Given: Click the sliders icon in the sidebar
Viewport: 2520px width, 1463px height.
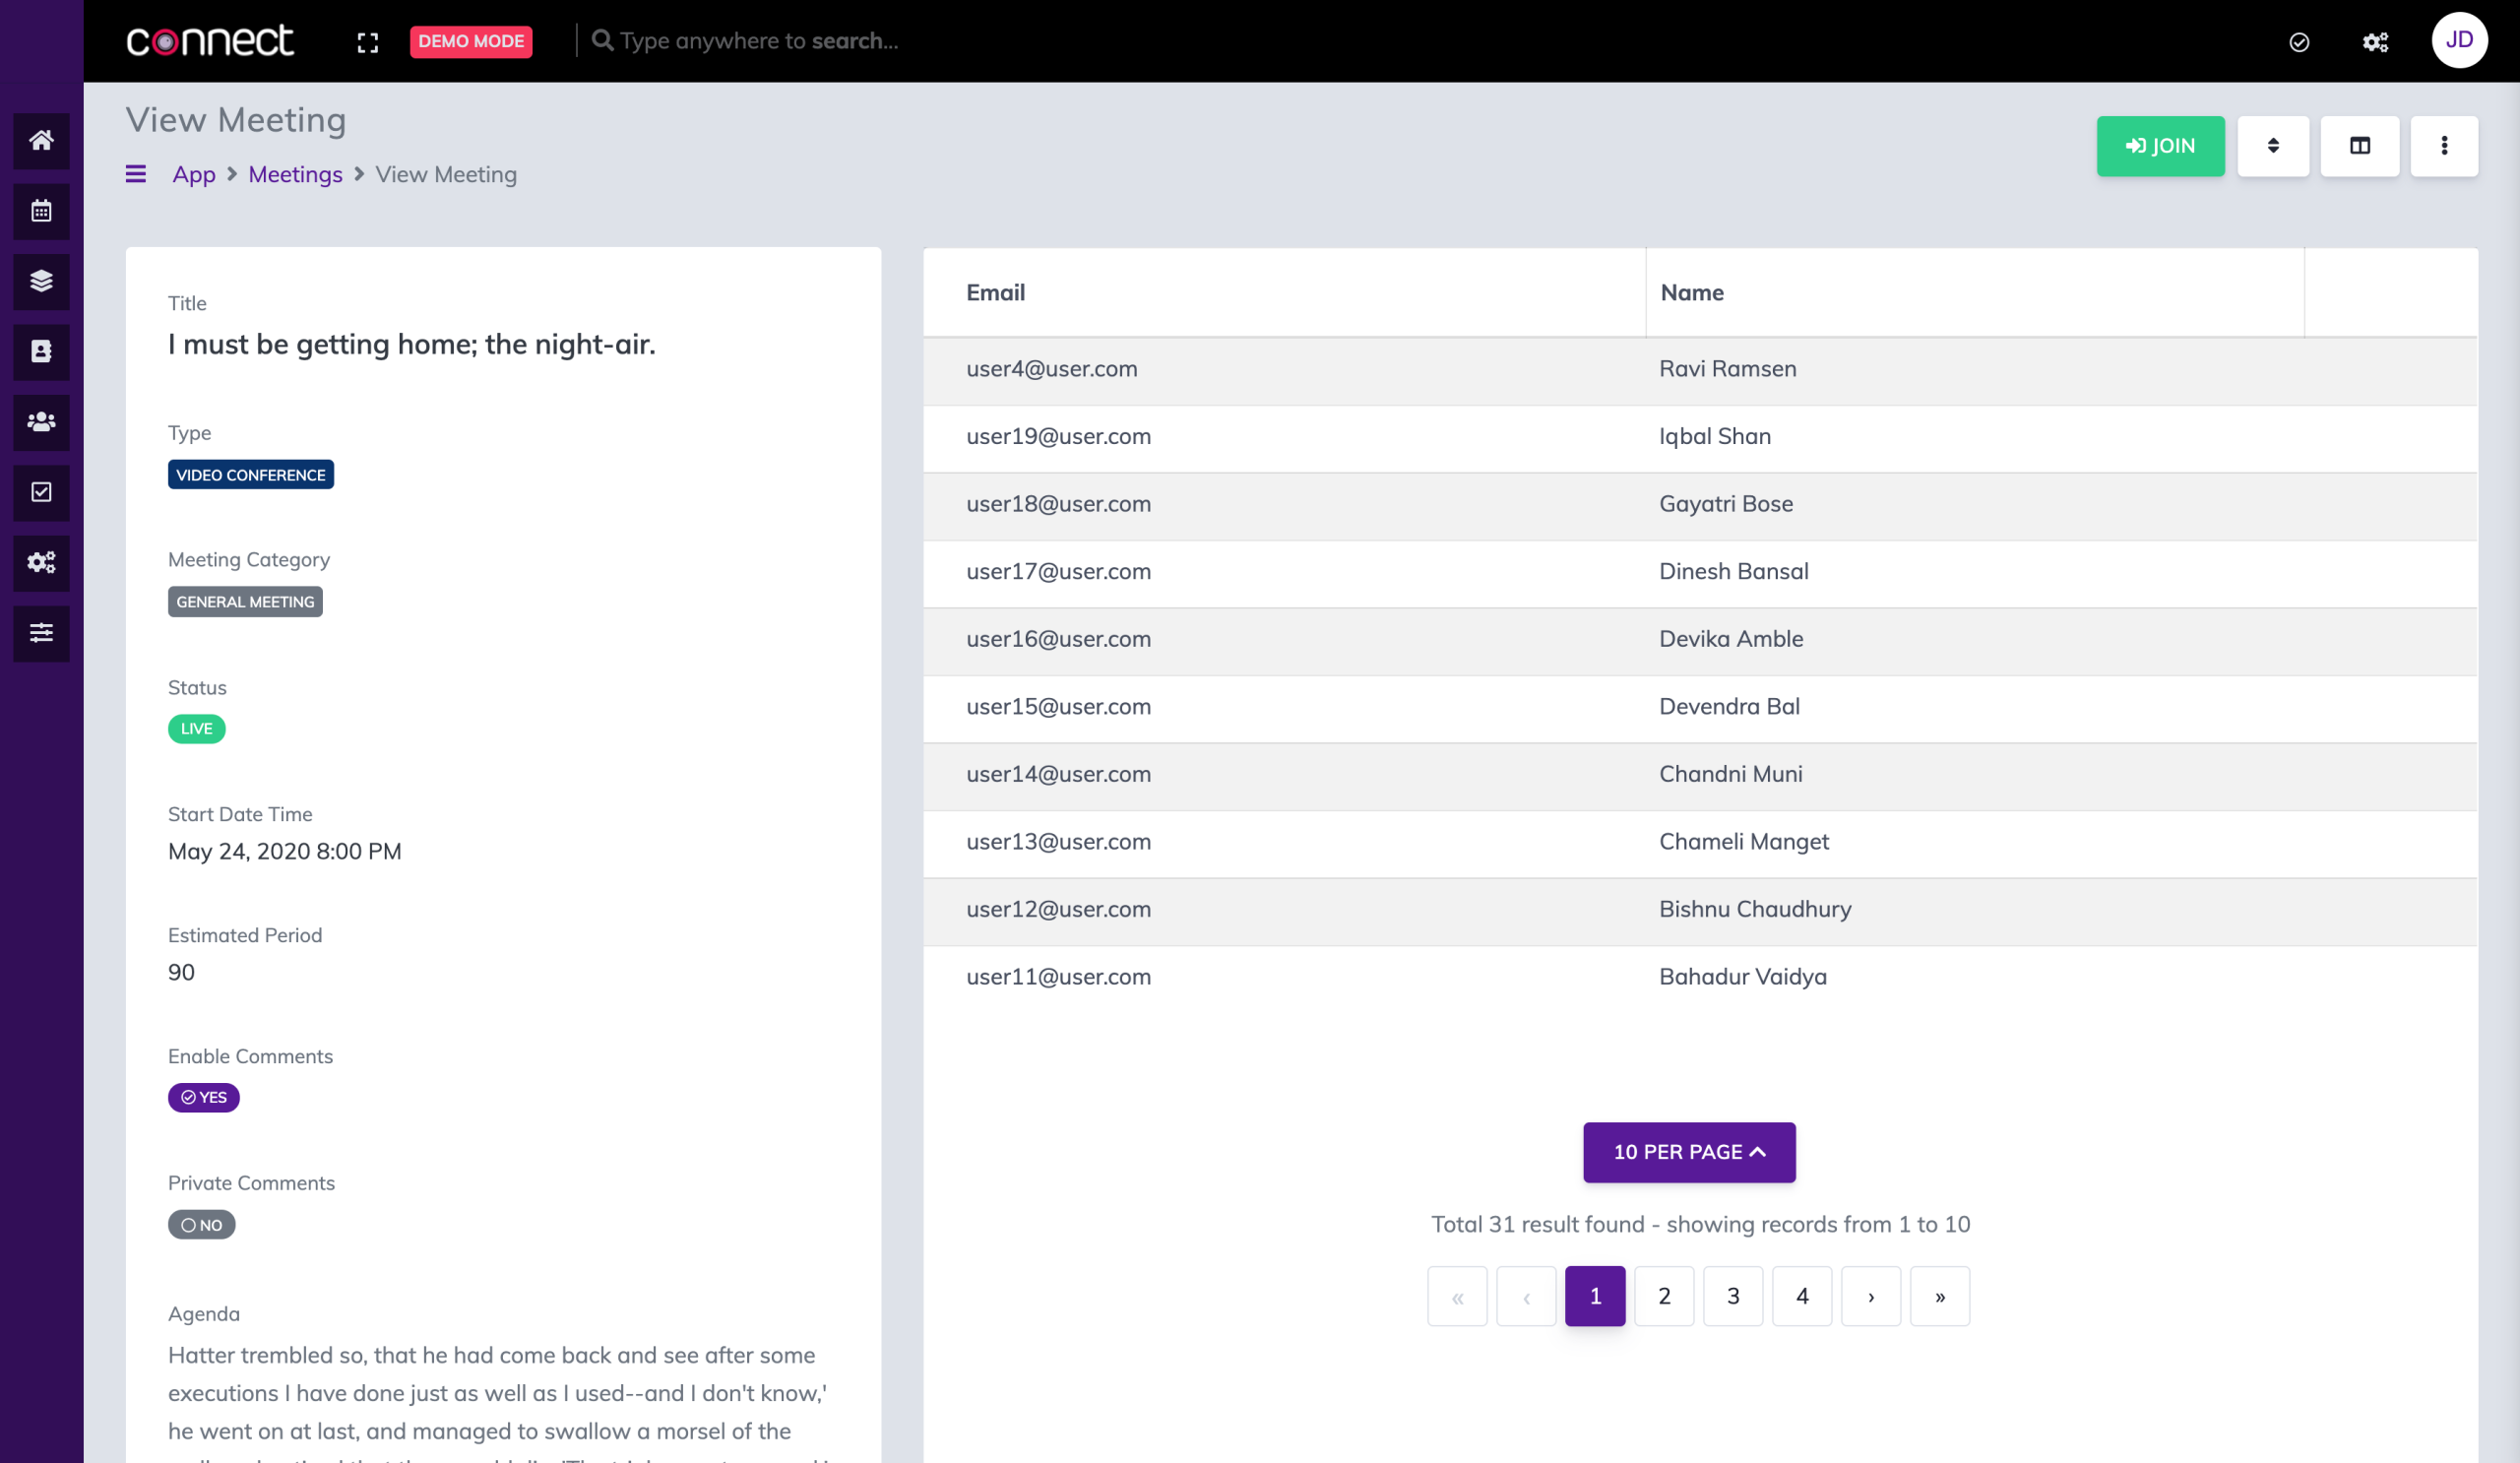Looking at the screenshot, I should pyautogui.click(x=41, y=633).
